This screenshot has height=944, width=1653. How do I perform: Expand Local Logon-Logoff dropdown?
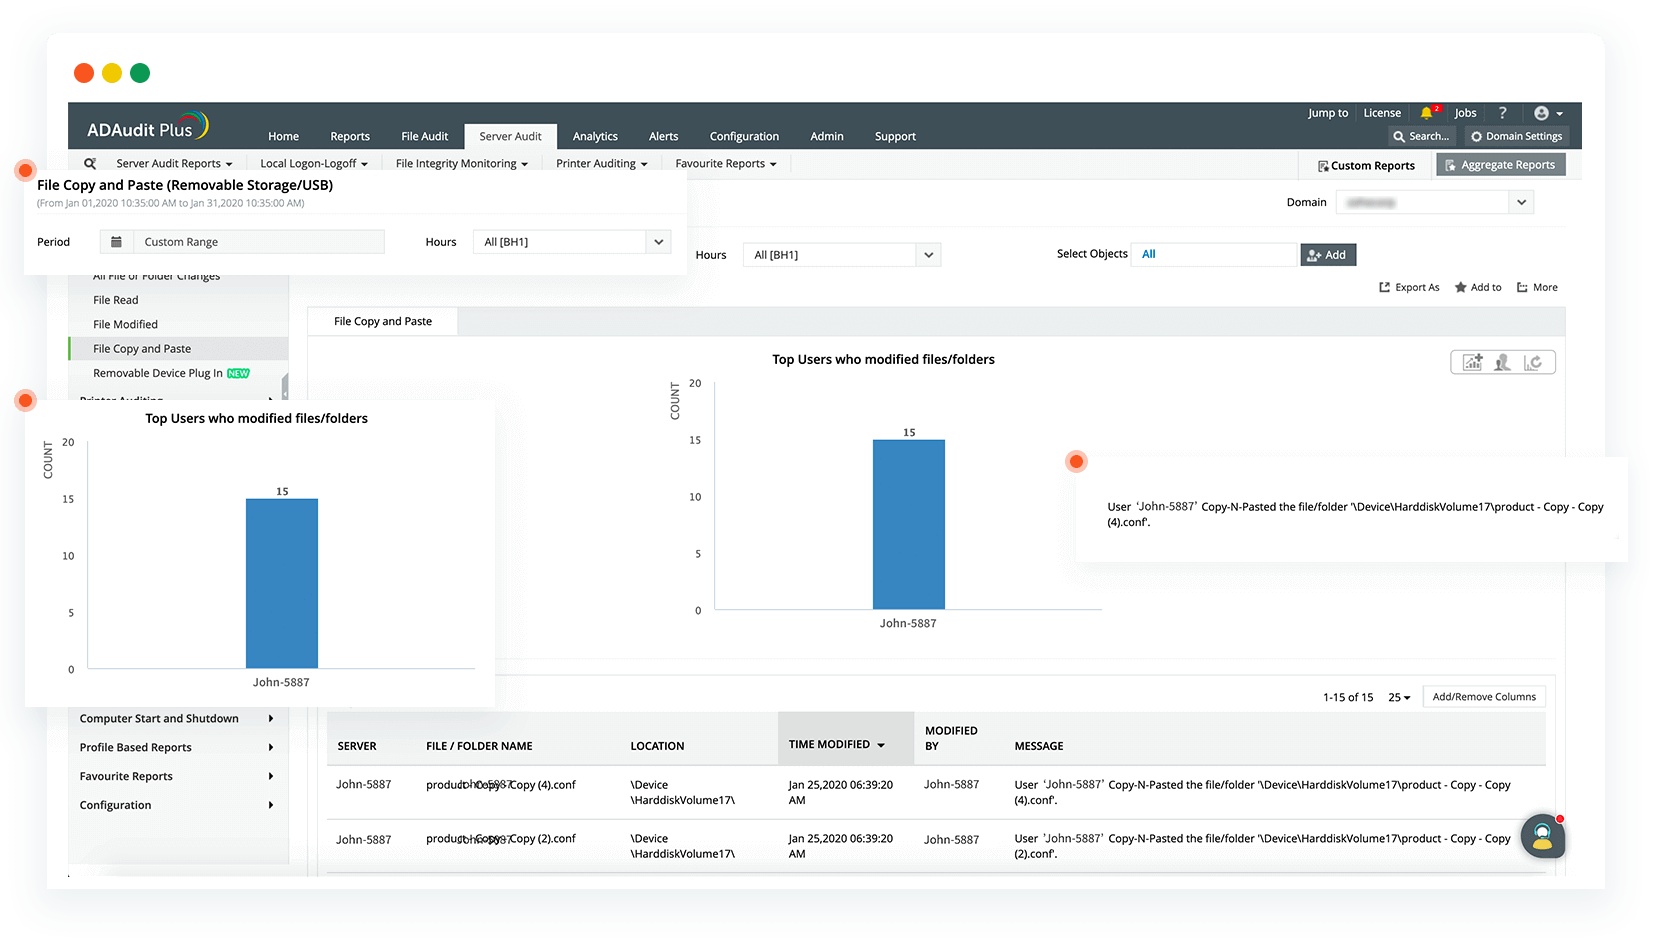pyautogui.click(x=314, y=164)
